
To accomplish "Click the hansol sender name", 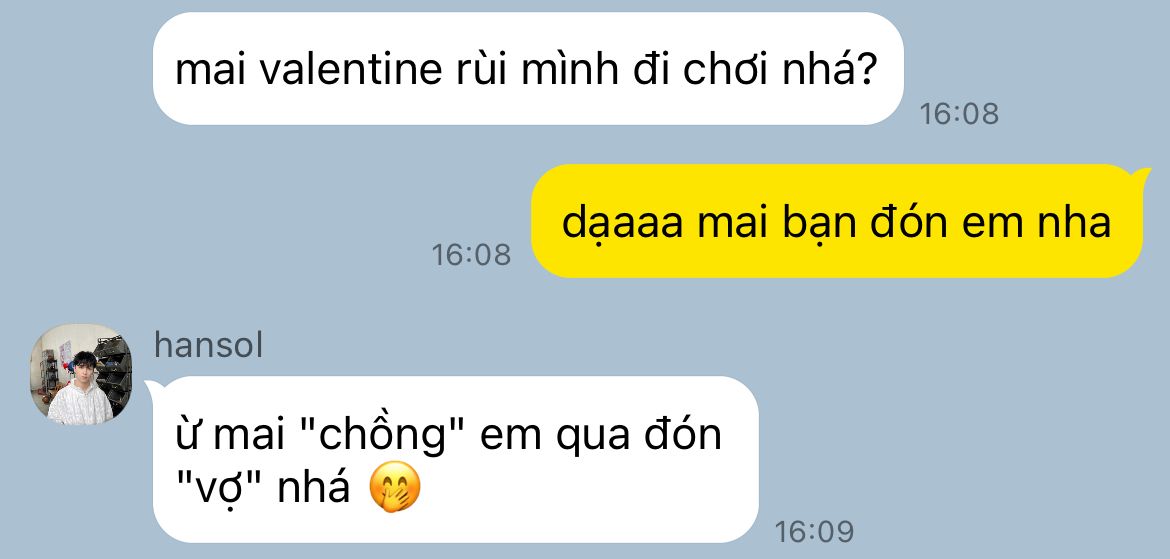I will point(208,346).
